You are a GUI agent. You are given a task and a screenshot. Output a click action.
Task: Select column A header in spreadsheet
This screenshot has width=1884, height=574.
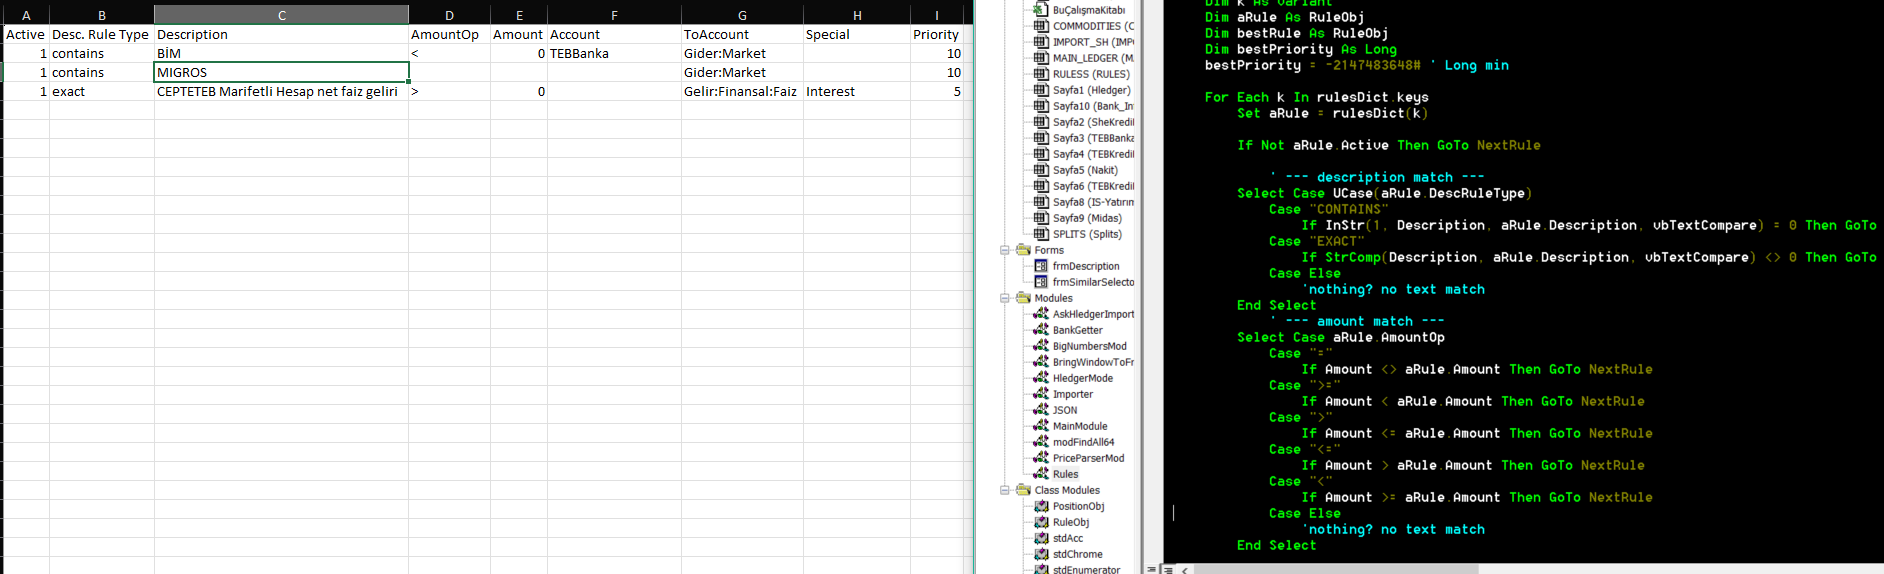point(26,15)
